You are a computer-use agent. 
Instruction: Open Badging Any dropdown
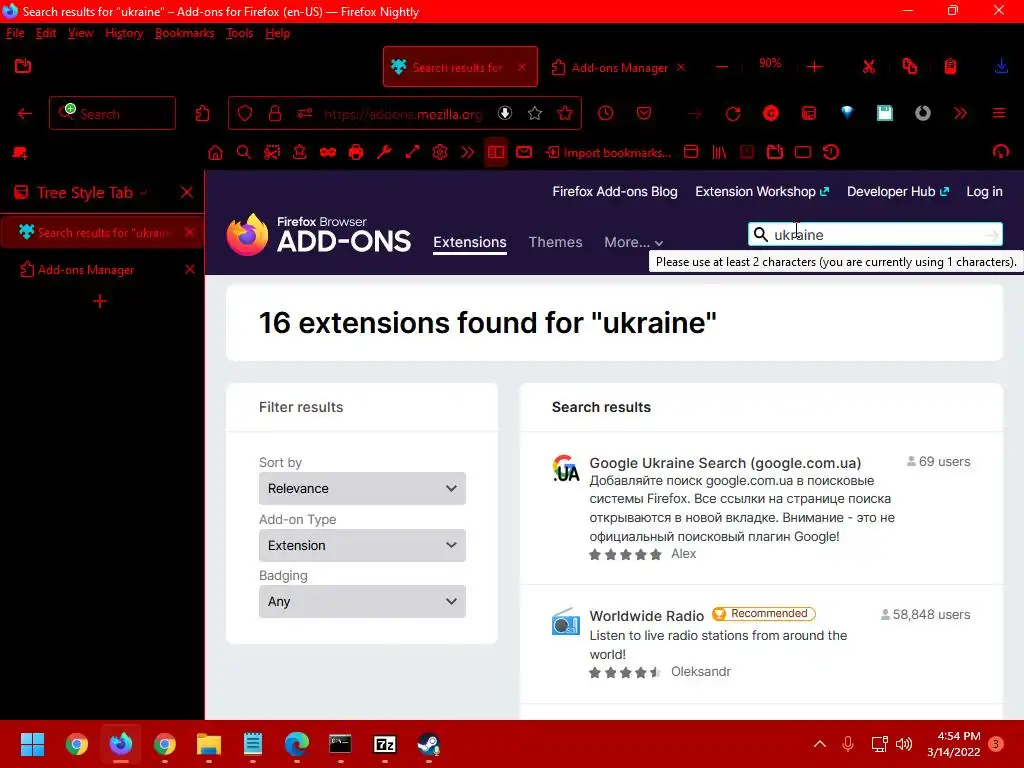[362, 601]
